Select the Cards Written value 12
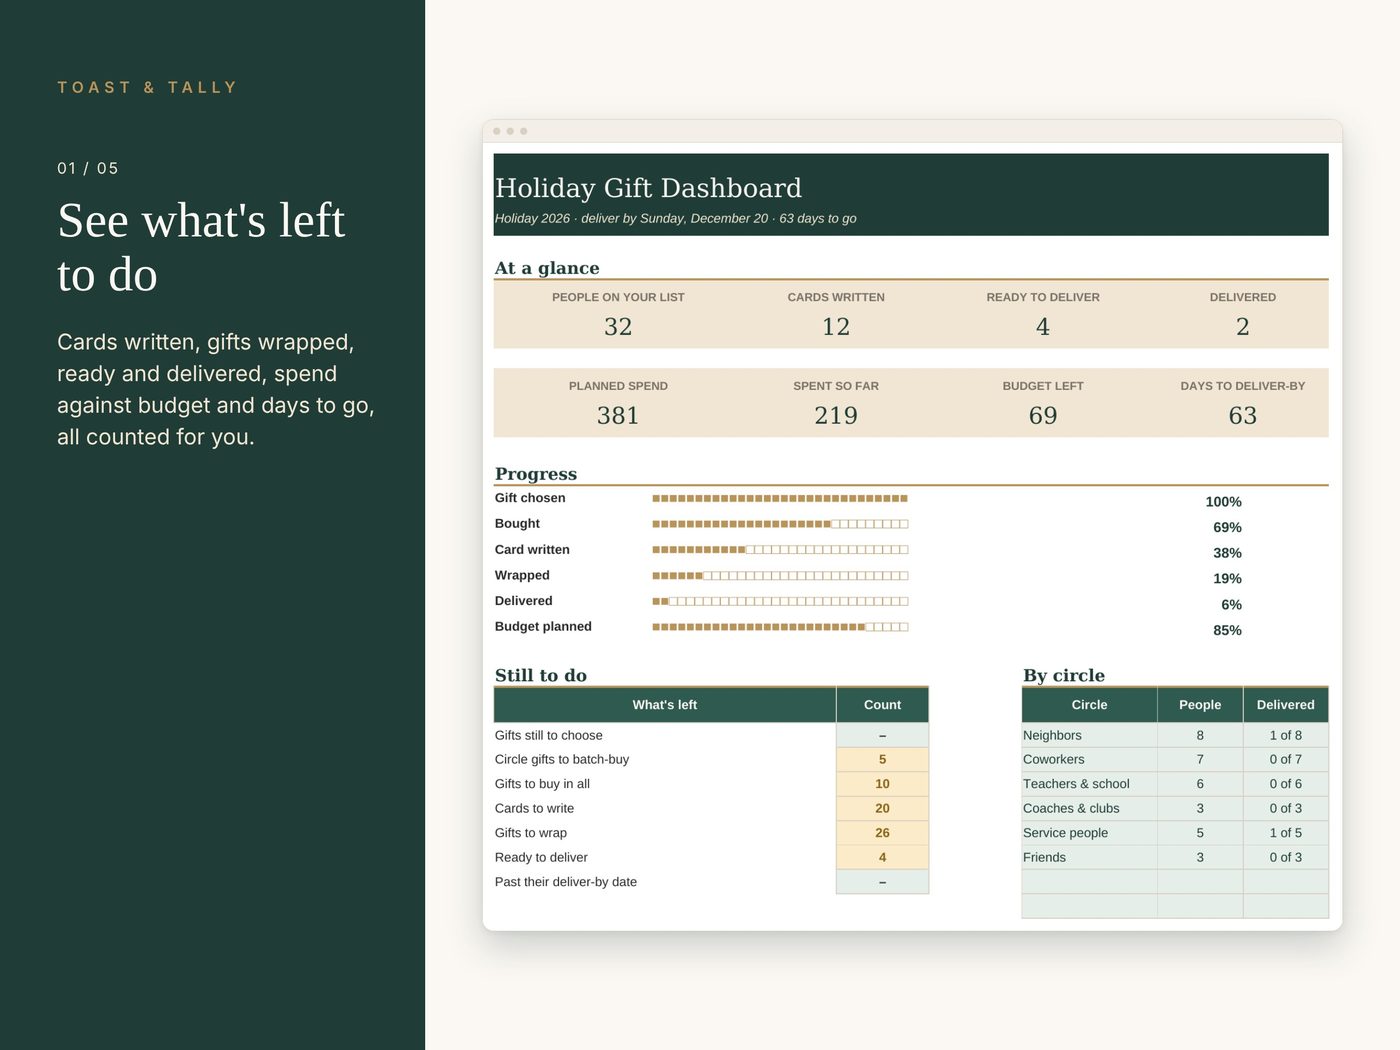 tap(836, 327)
